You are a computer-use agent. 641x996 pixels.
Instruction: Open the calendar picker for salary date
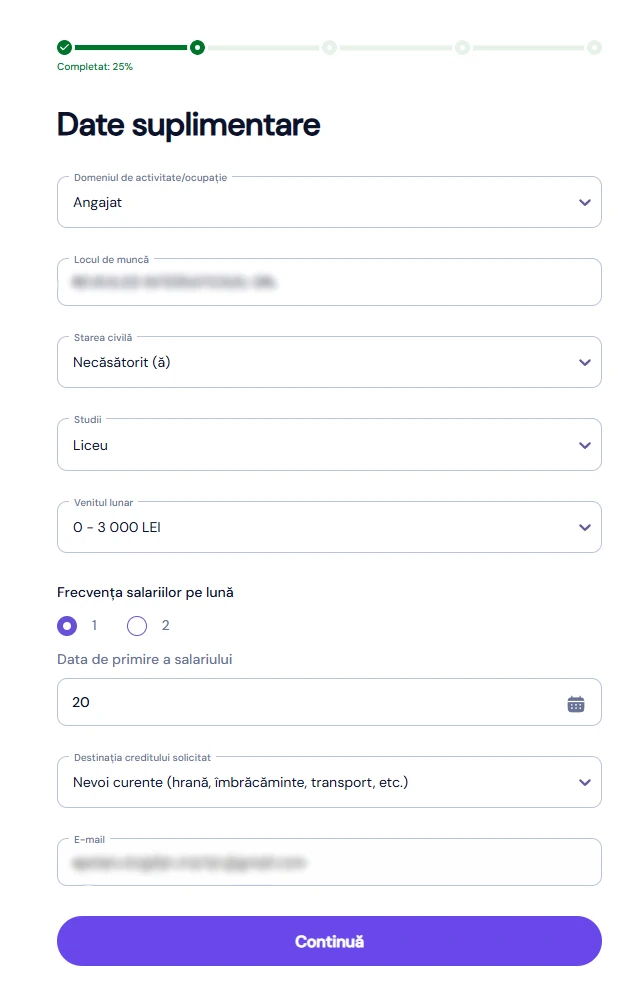pyautogui.click(x=576, y=702)
